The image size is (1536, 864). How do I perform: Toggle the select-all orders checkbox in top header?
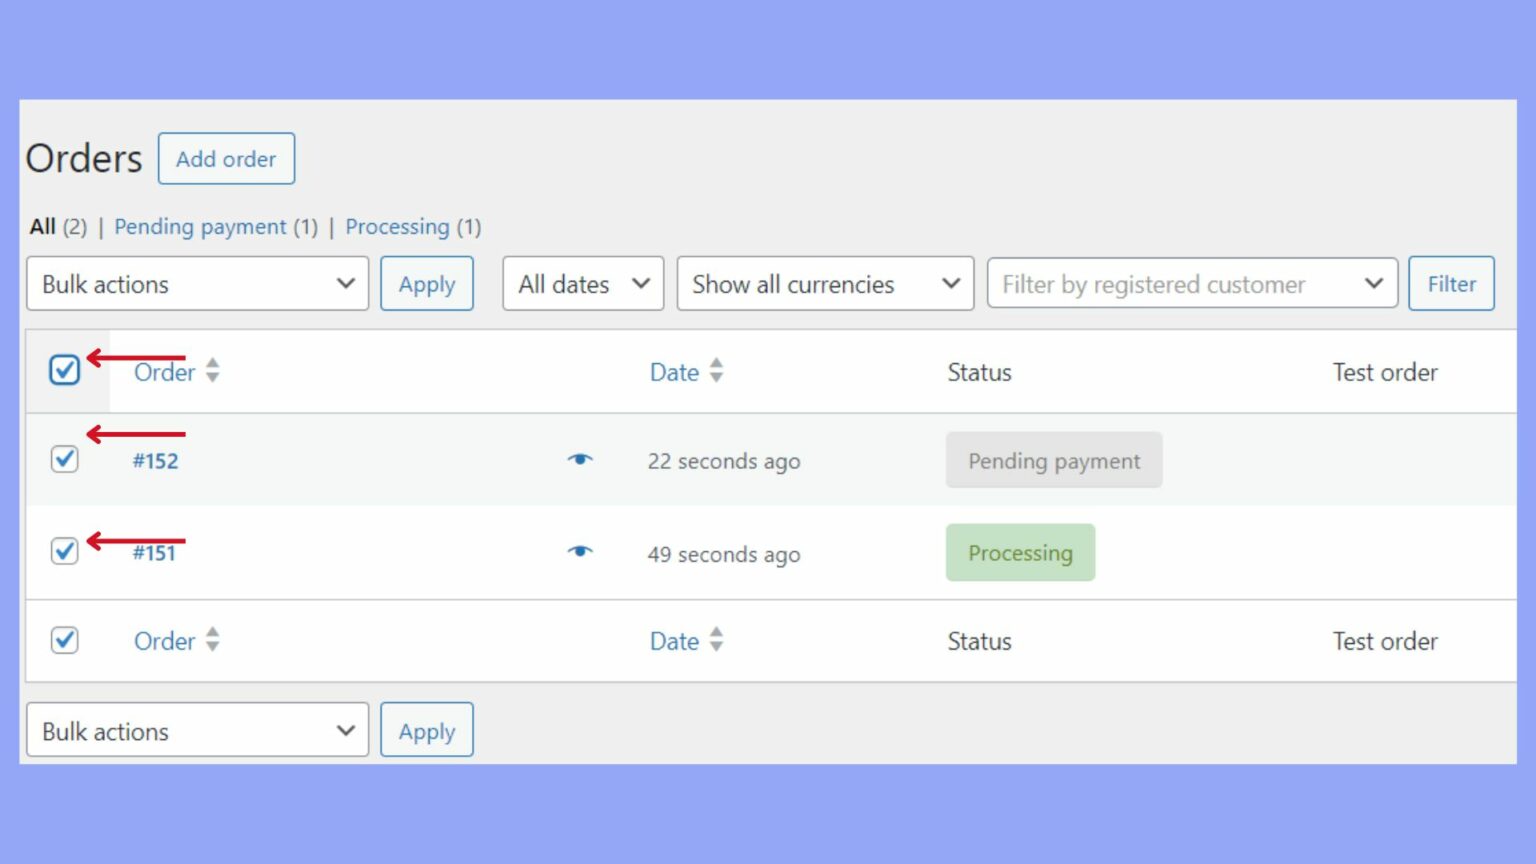pyautogui.click(x=64, y=370)
